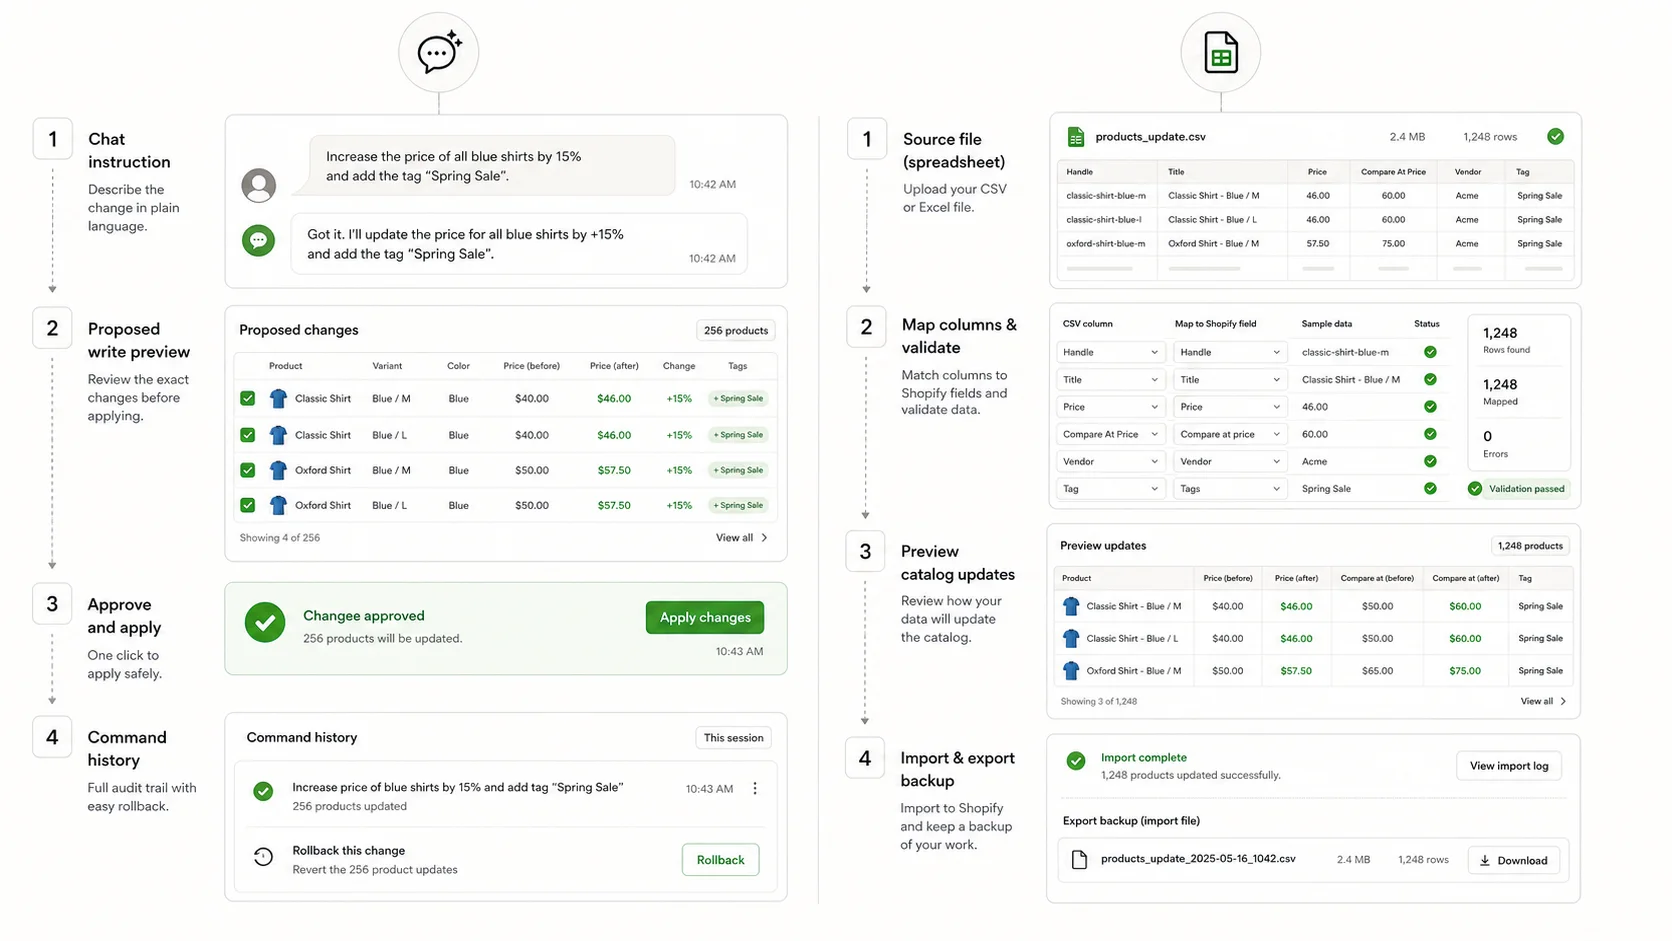Open the three-dot menu in Command history
Image resolution: width=1672 pixels, height=941 pixels.
point(755,789)
